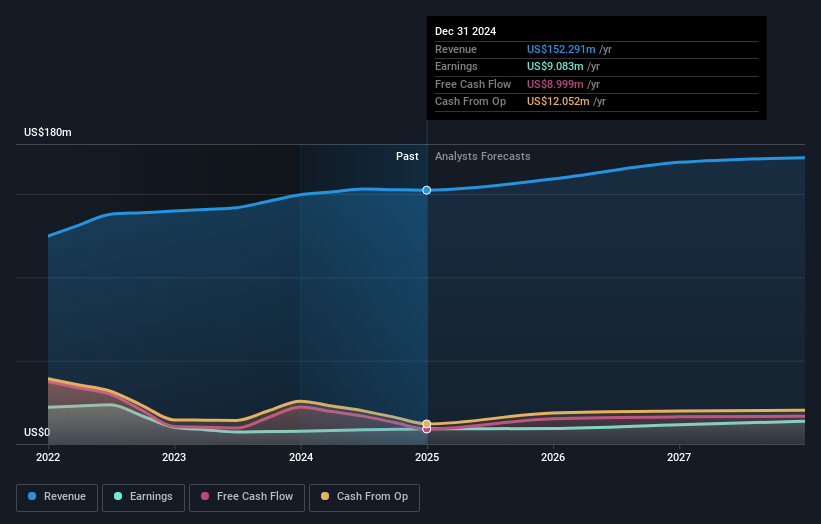Click the US$9.083m earnings value
Screen dimensions: 821x524
[x=555, y=66]
